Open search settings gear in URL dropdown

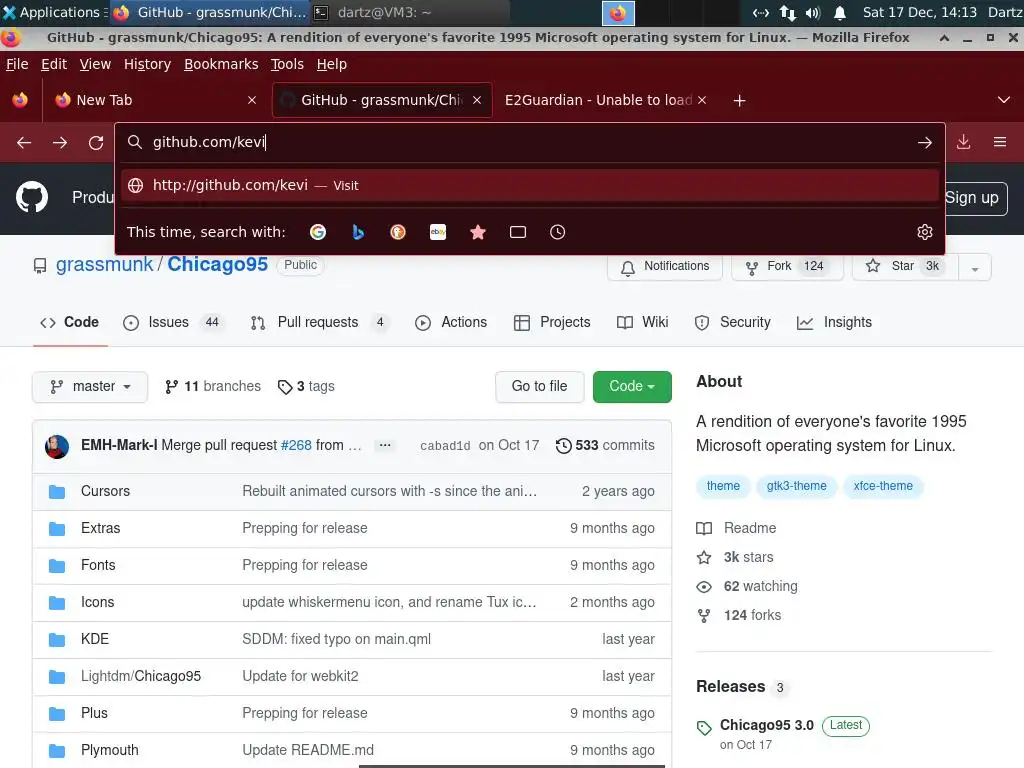925,232
